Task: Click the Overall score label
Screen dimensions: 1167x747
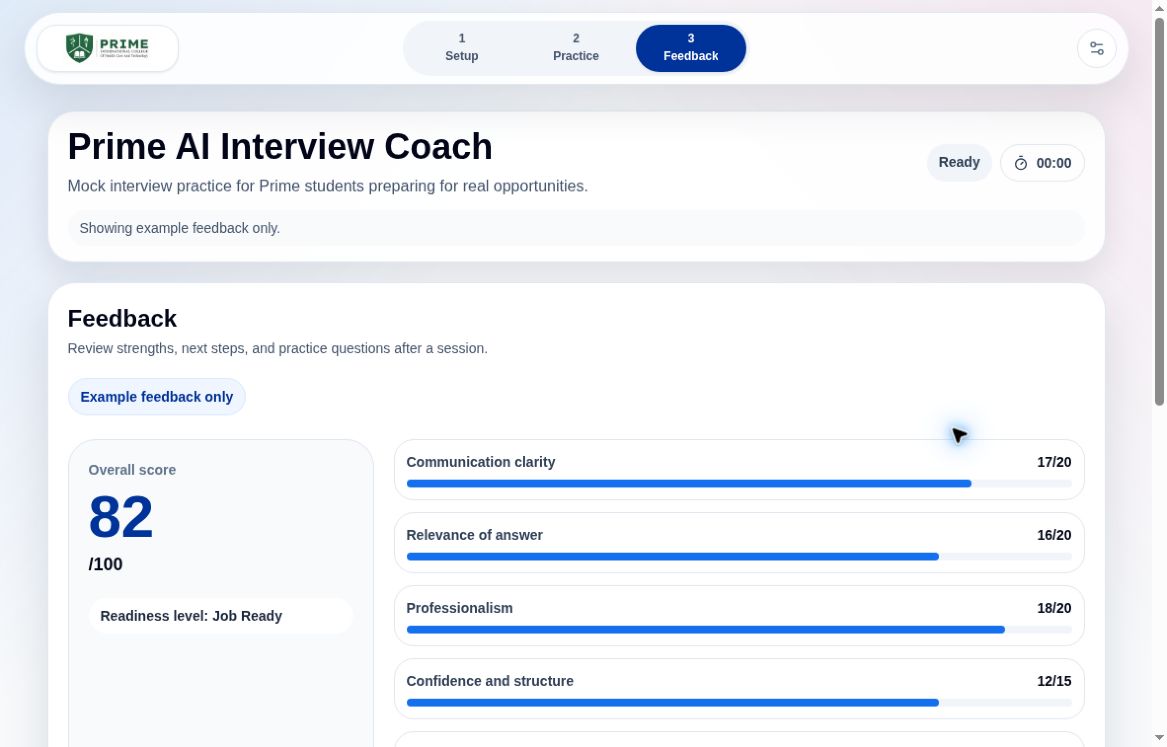Action: [132, 470]
